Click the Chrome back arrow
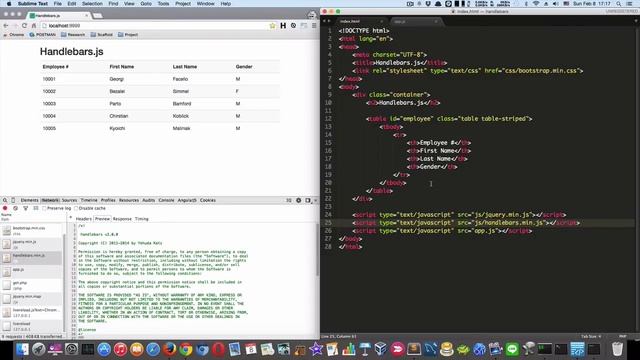This screenshot has width=640, height=360. 6,25
